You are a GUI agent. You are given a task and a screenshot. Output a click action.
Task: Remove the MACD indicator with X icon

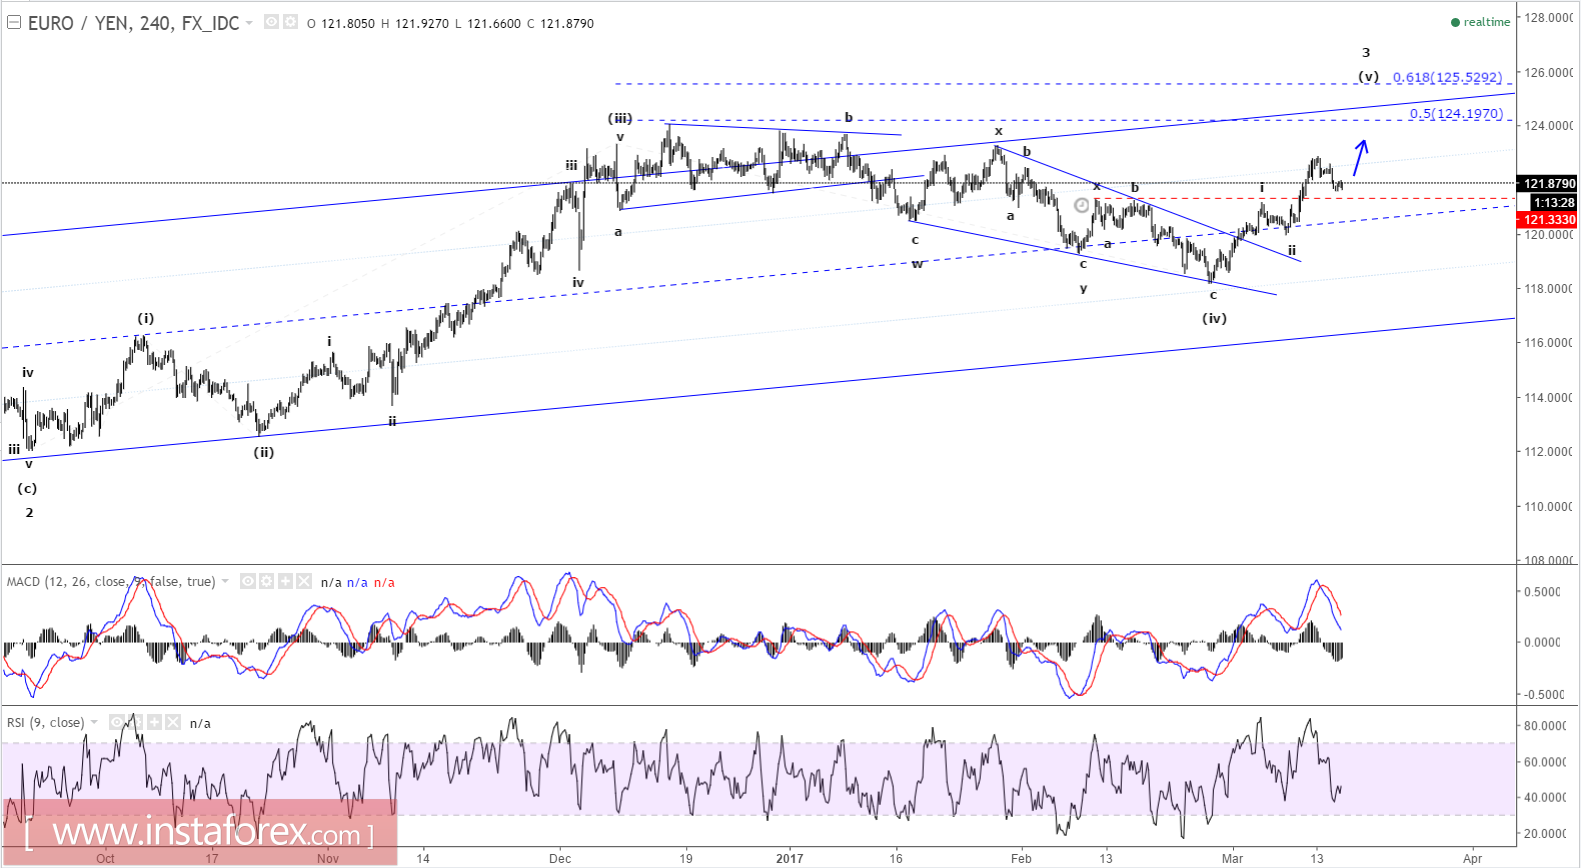coord(304,581)
